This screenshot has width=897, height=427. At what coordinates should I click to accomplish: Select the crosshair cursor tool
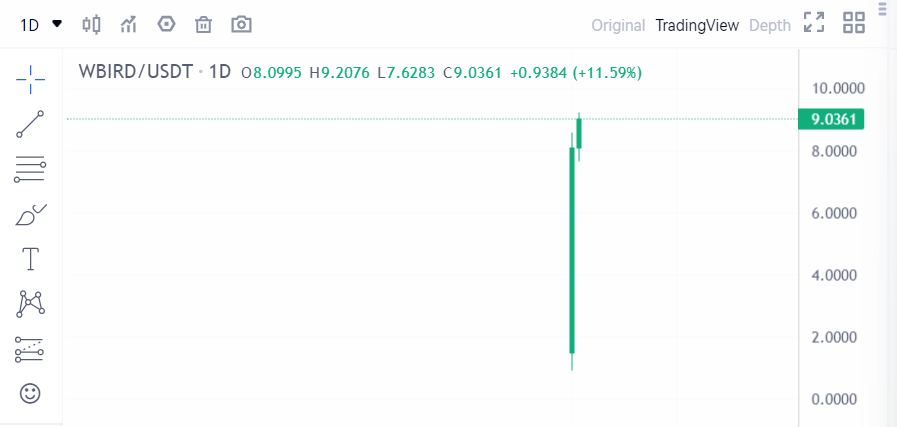pos(30,80)
